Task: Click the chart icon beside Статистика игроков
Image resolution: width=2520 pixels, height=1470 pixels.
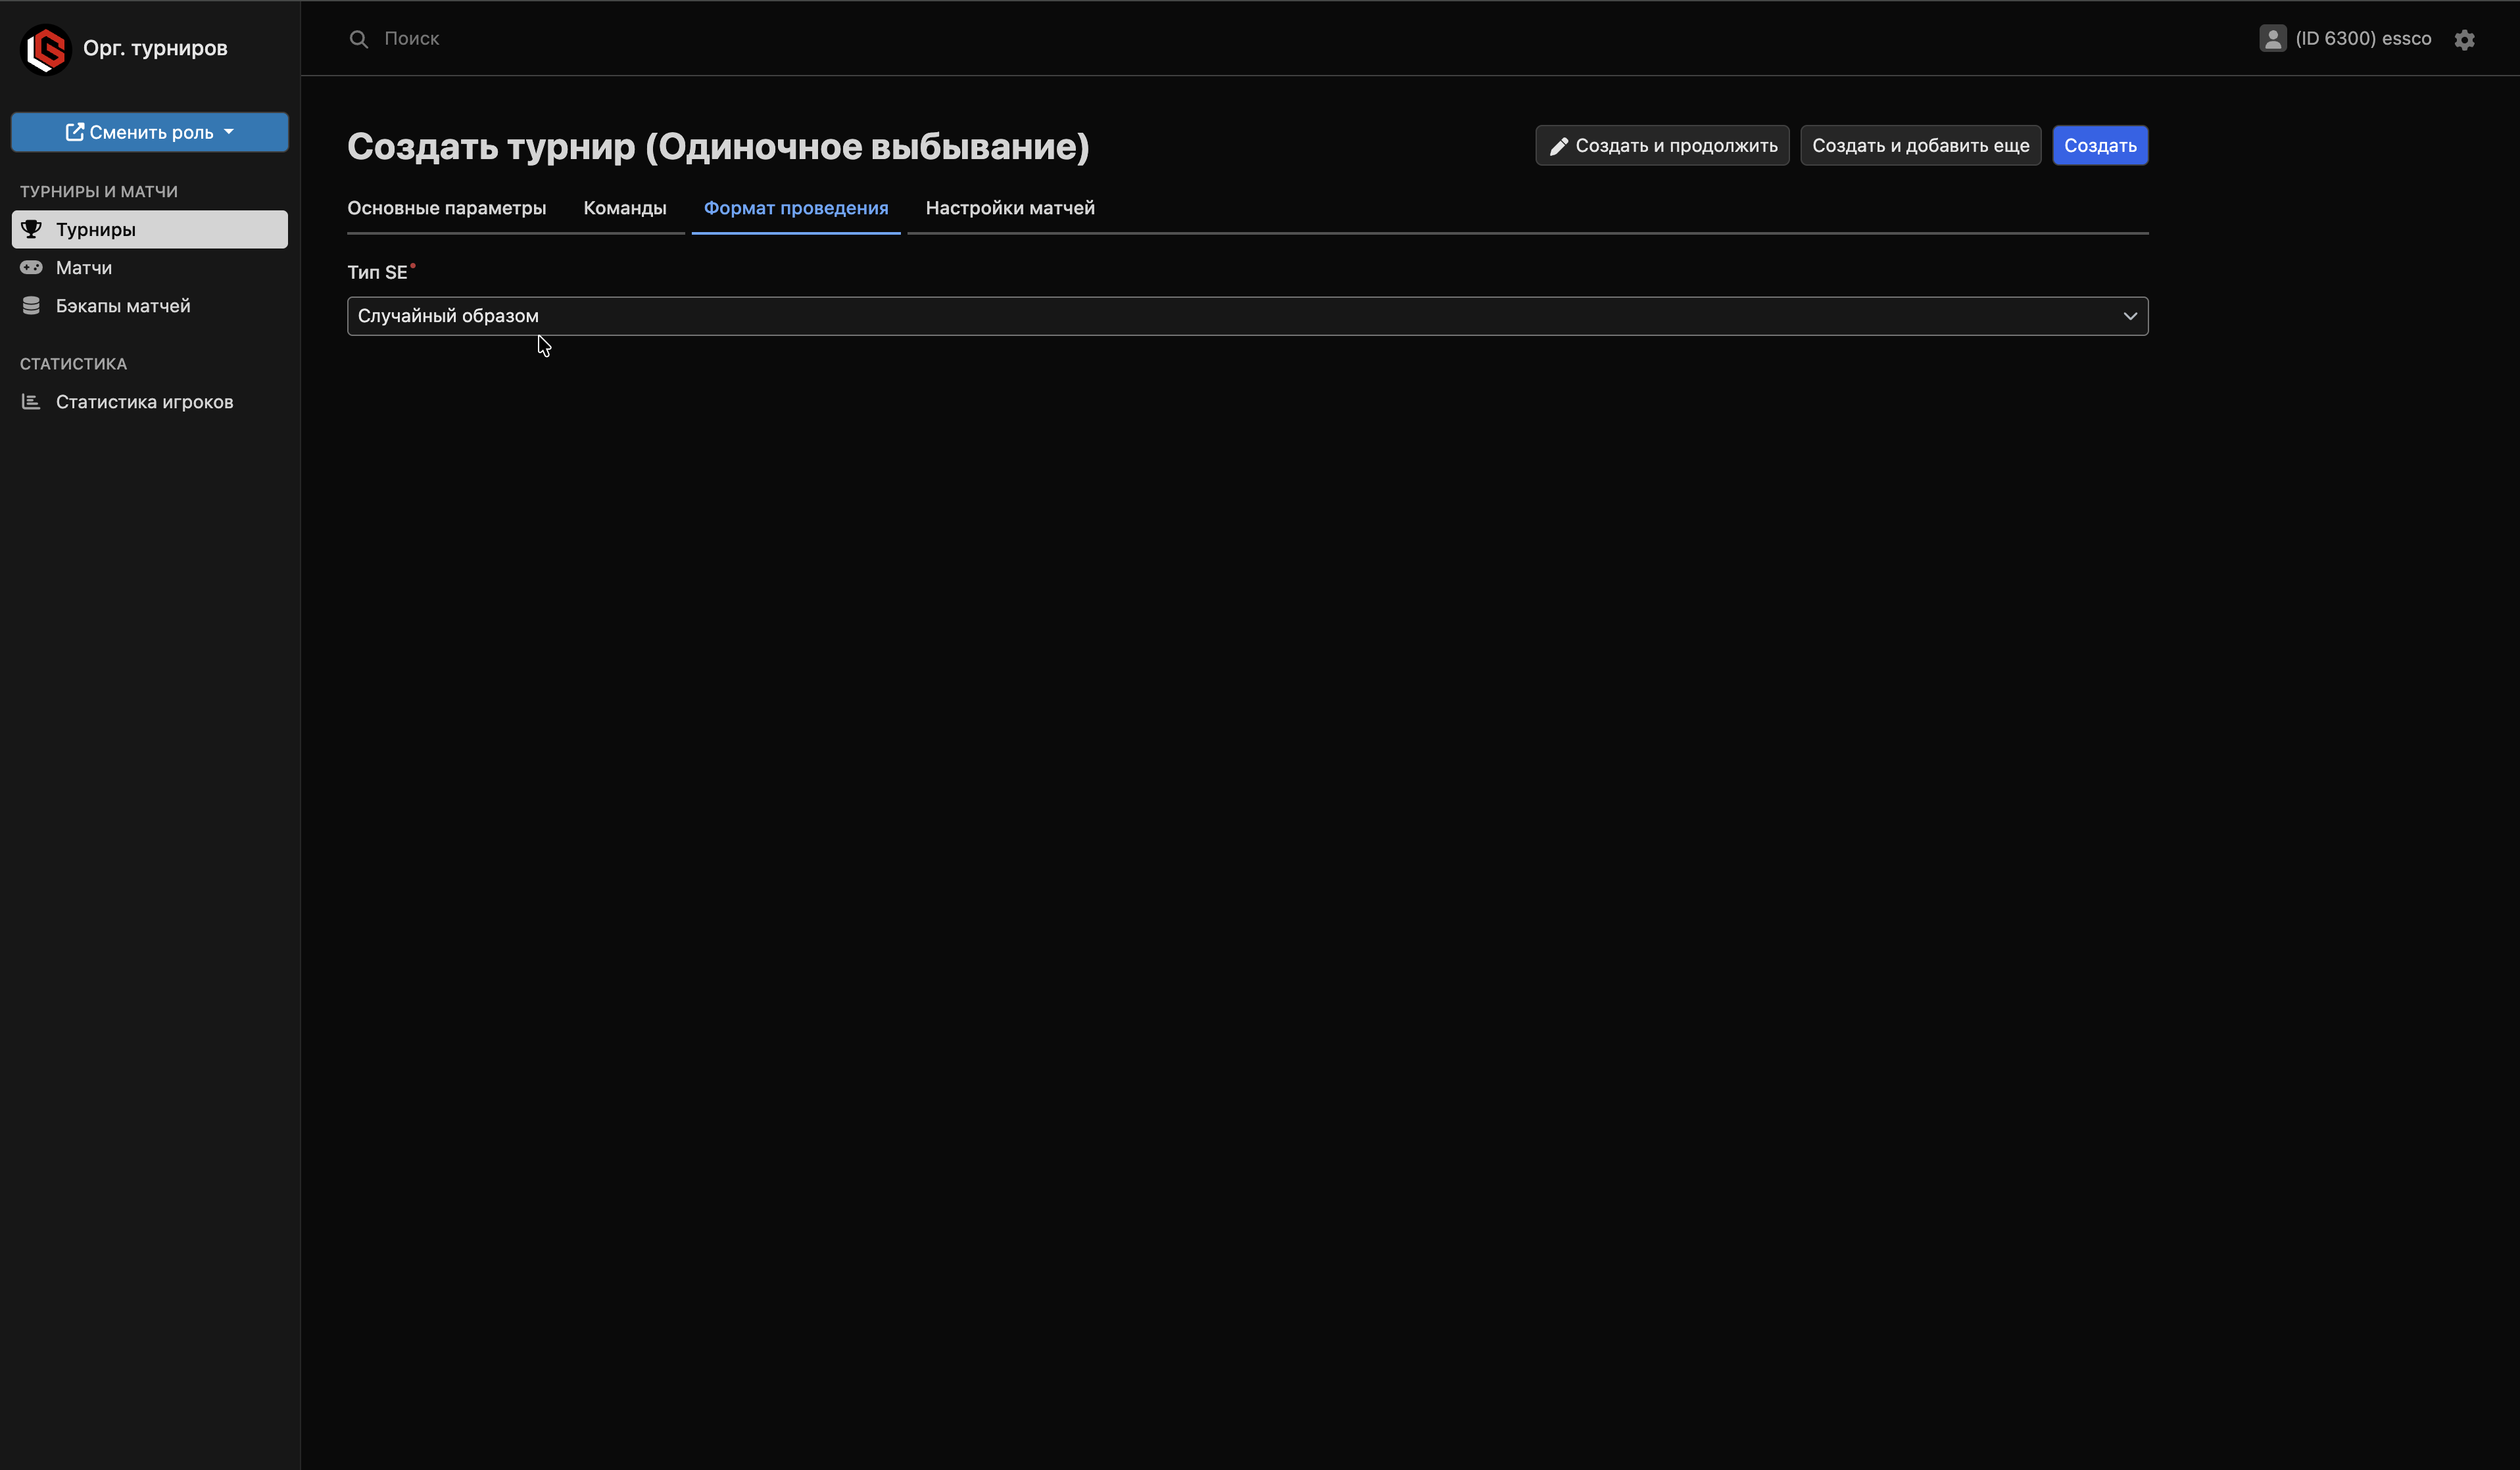Action: (31, 402)
